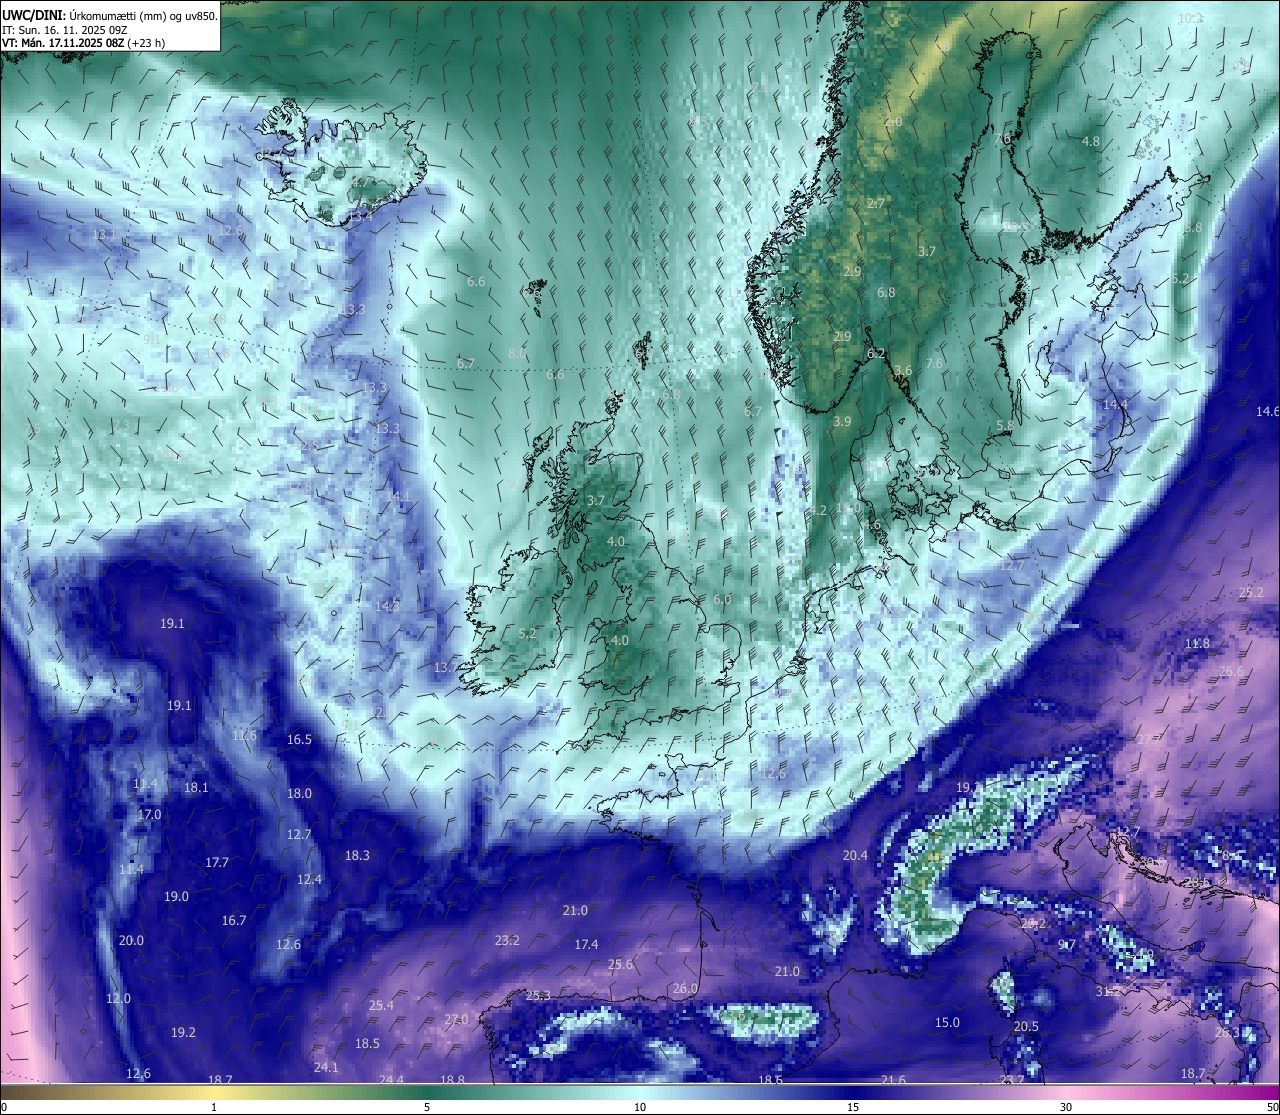Screen dimensions: 1280x1115
Task: Click the '4.2' map value
Action: click(x=818, y=510)
